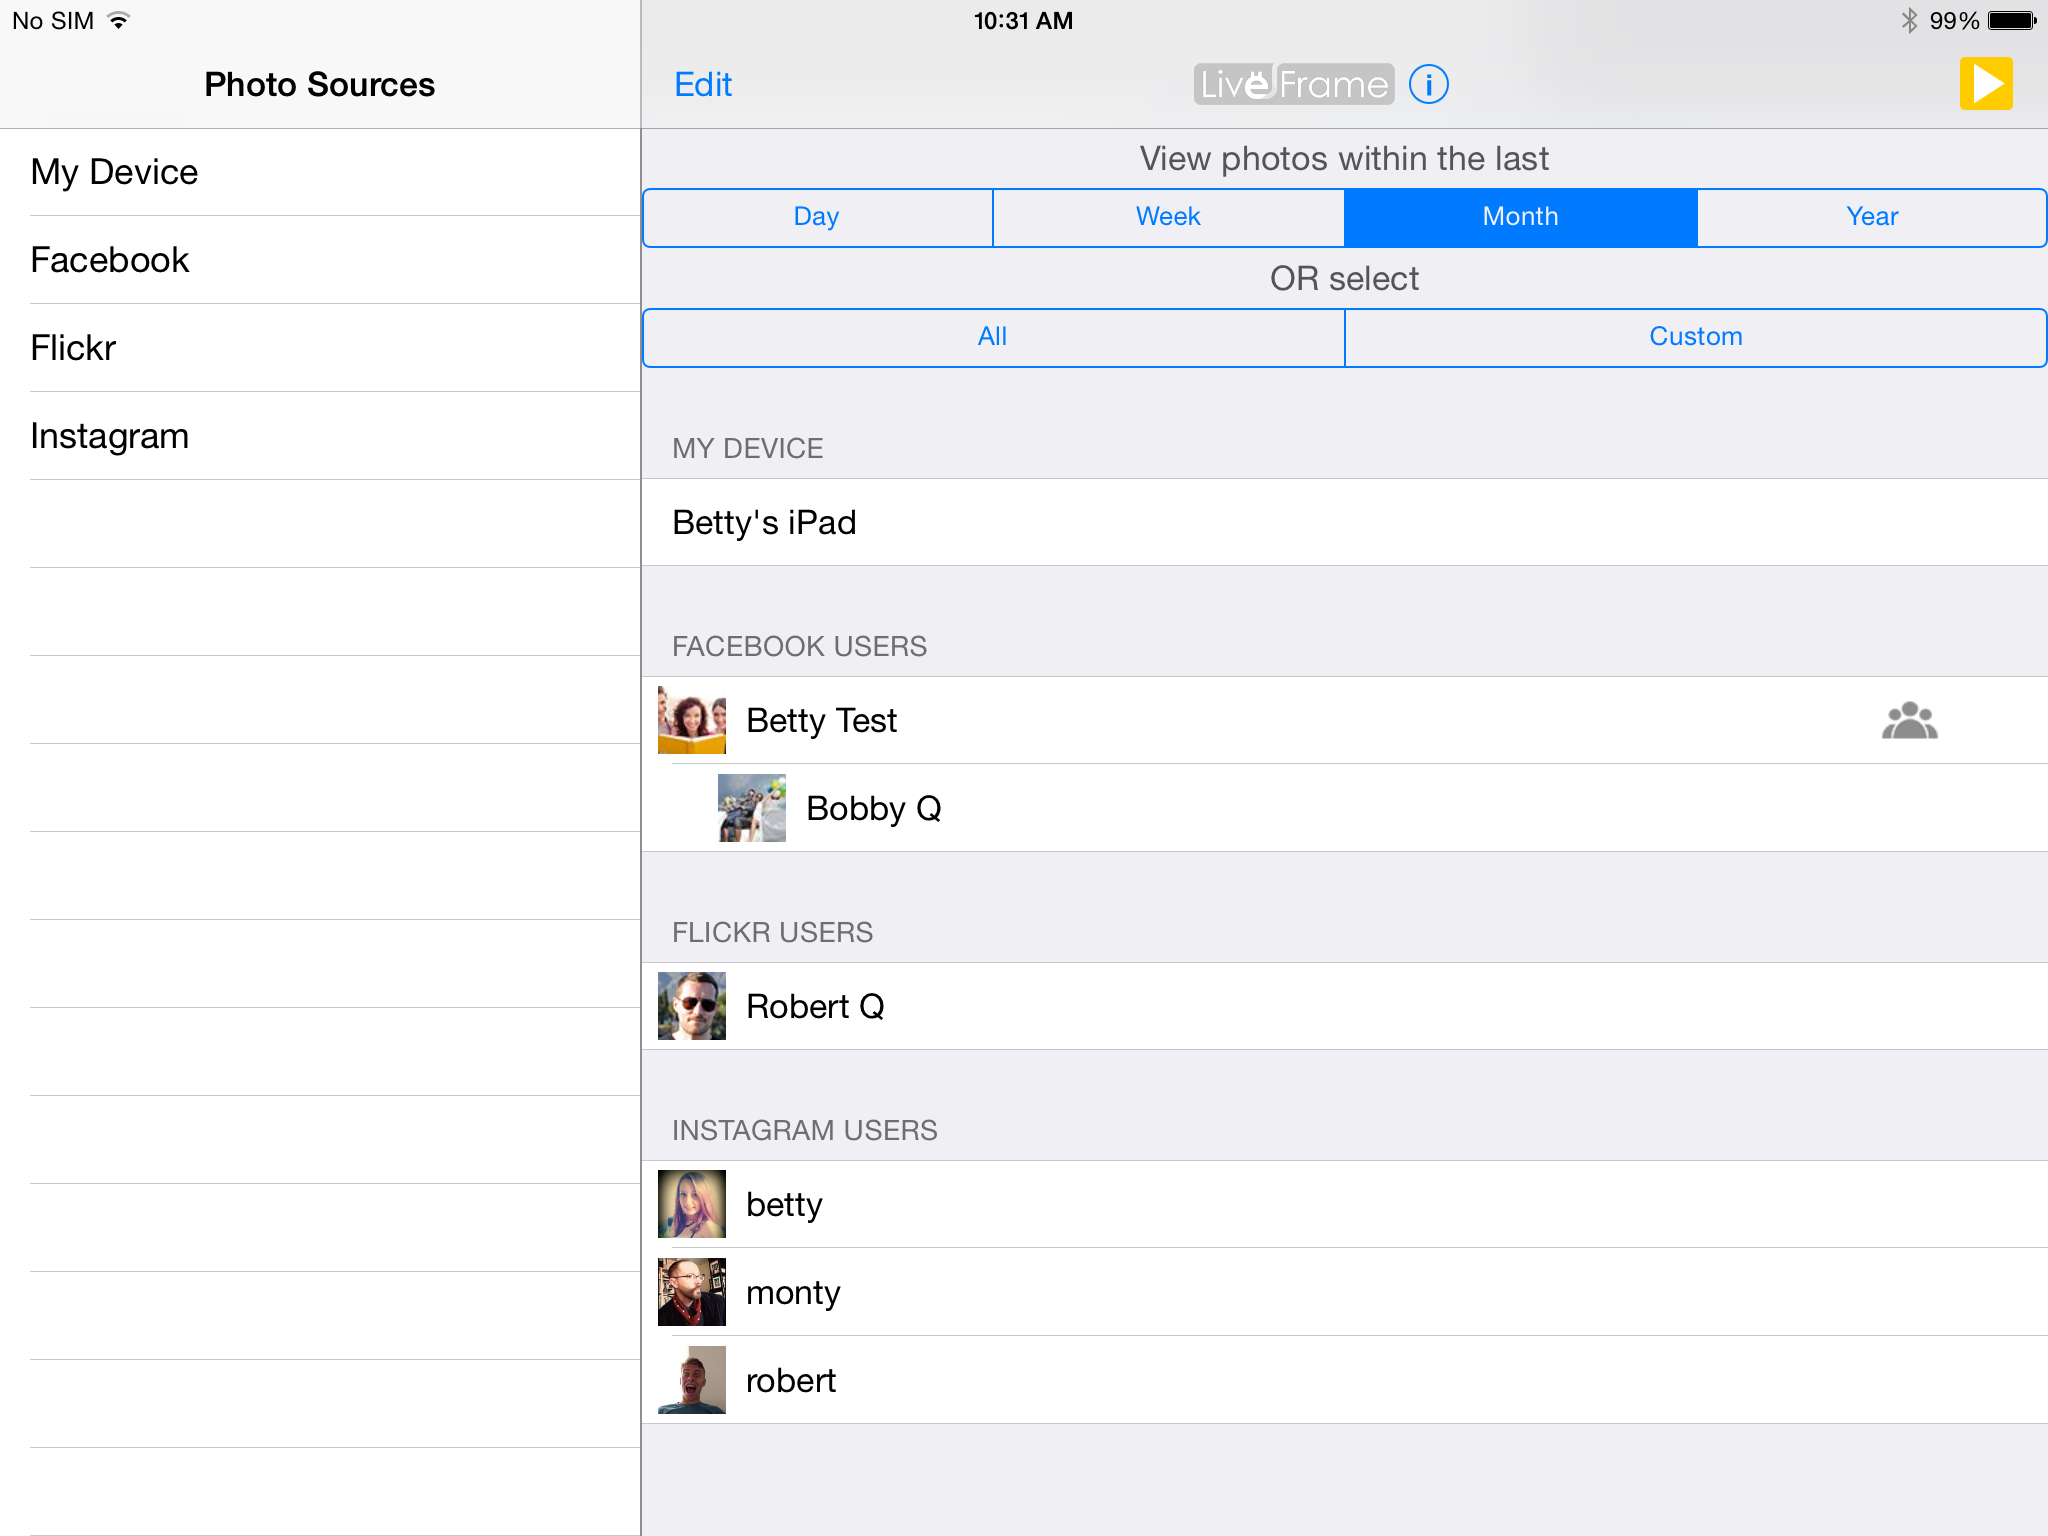Open My Device photo source

pyautogui.click(x=320, y=172)
